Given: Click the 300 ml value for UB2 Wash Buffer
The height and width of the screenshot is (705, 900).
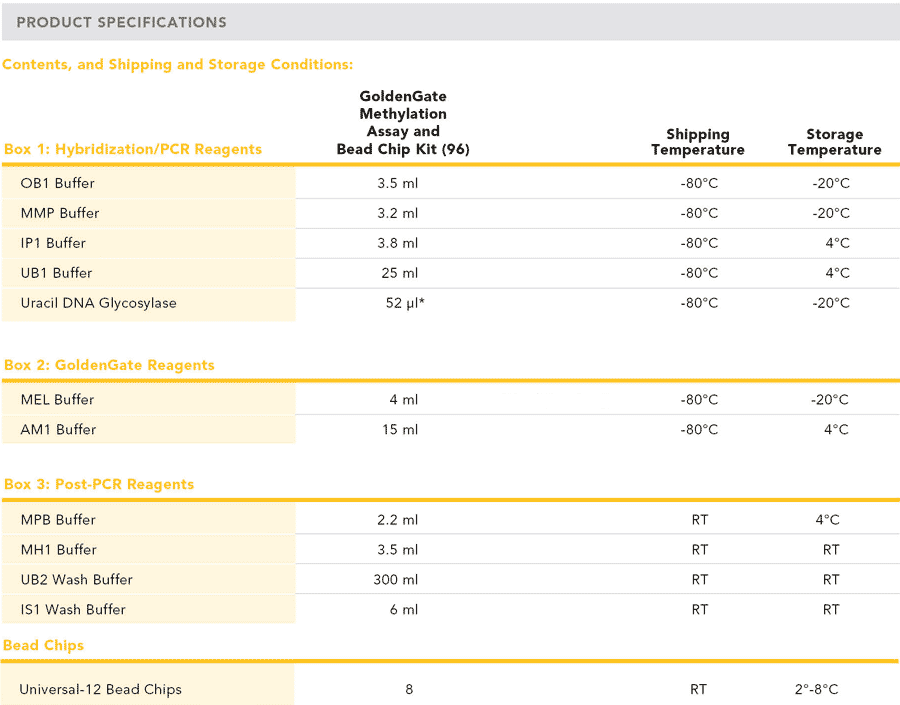Looking at the screenshot, I should coord(395,579).
